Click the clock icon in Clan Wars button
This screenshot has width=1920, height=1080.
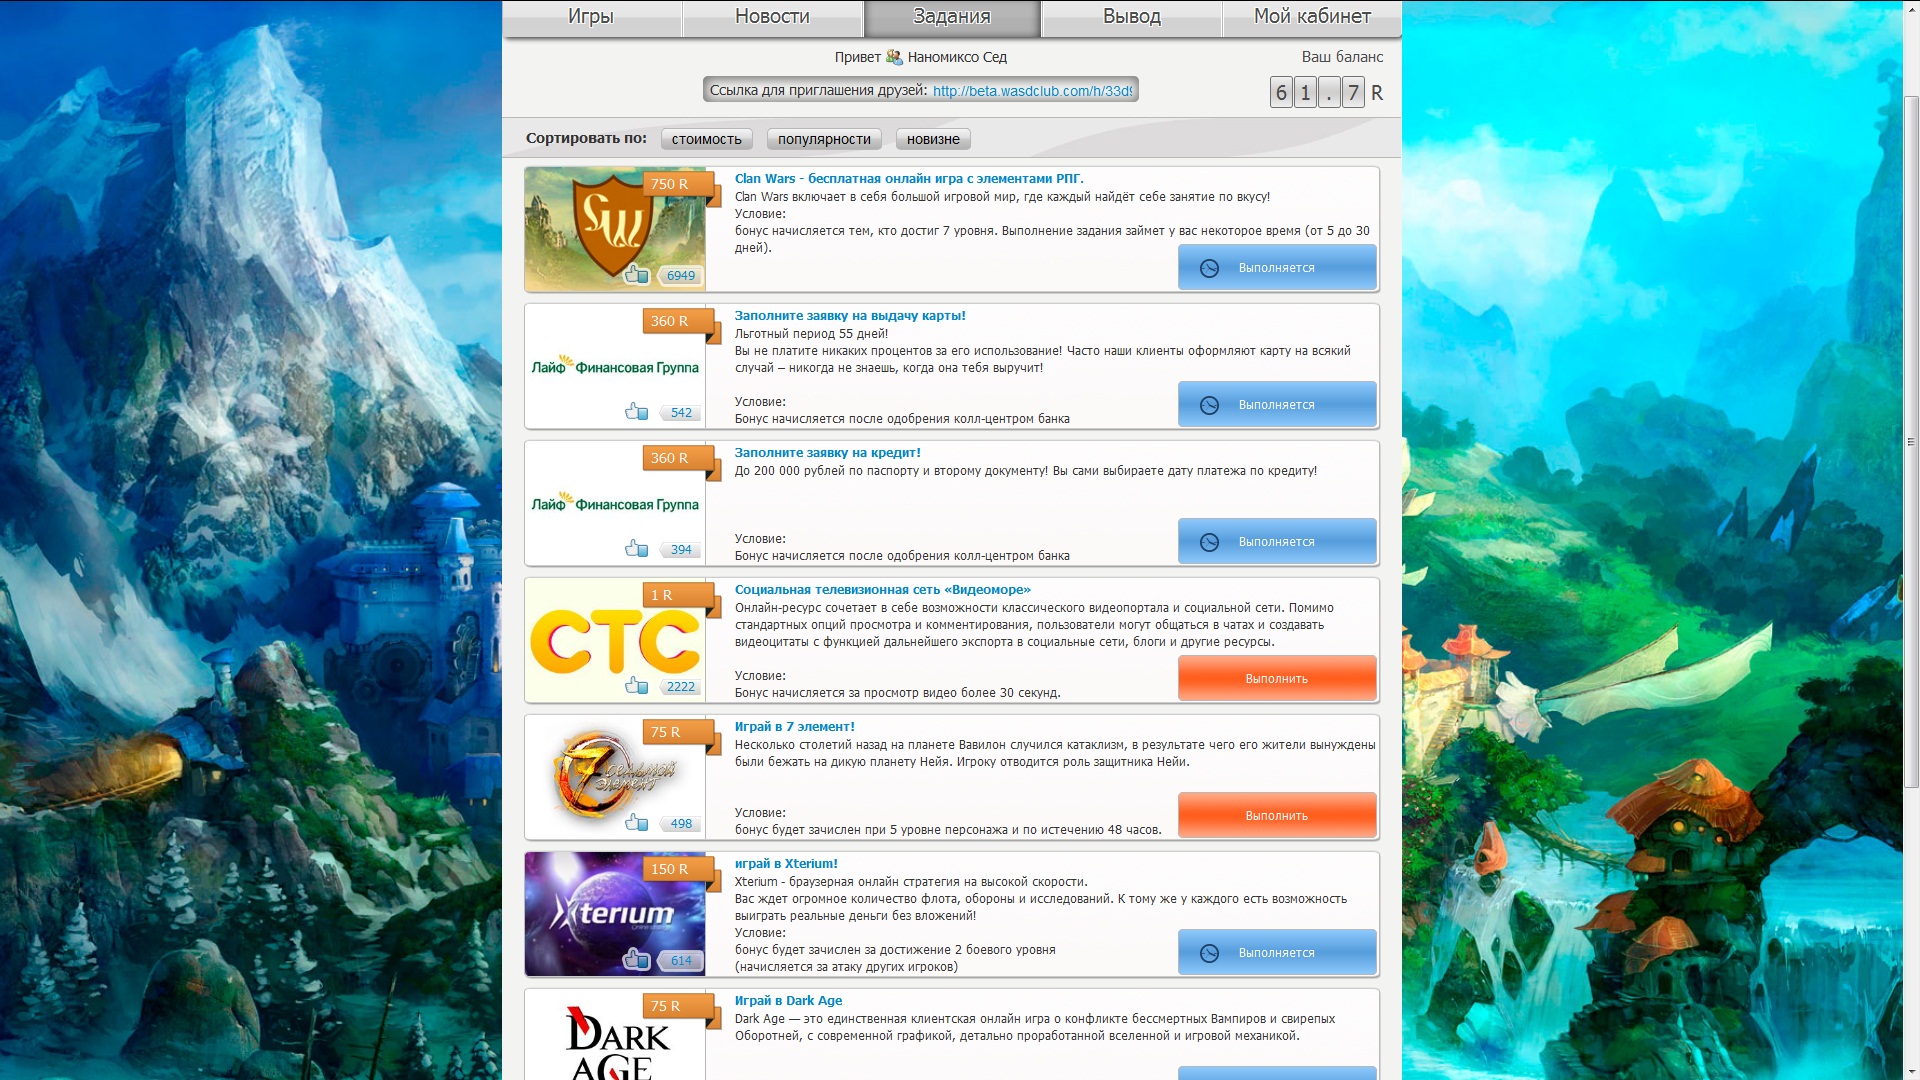[x=1209, y=268]
